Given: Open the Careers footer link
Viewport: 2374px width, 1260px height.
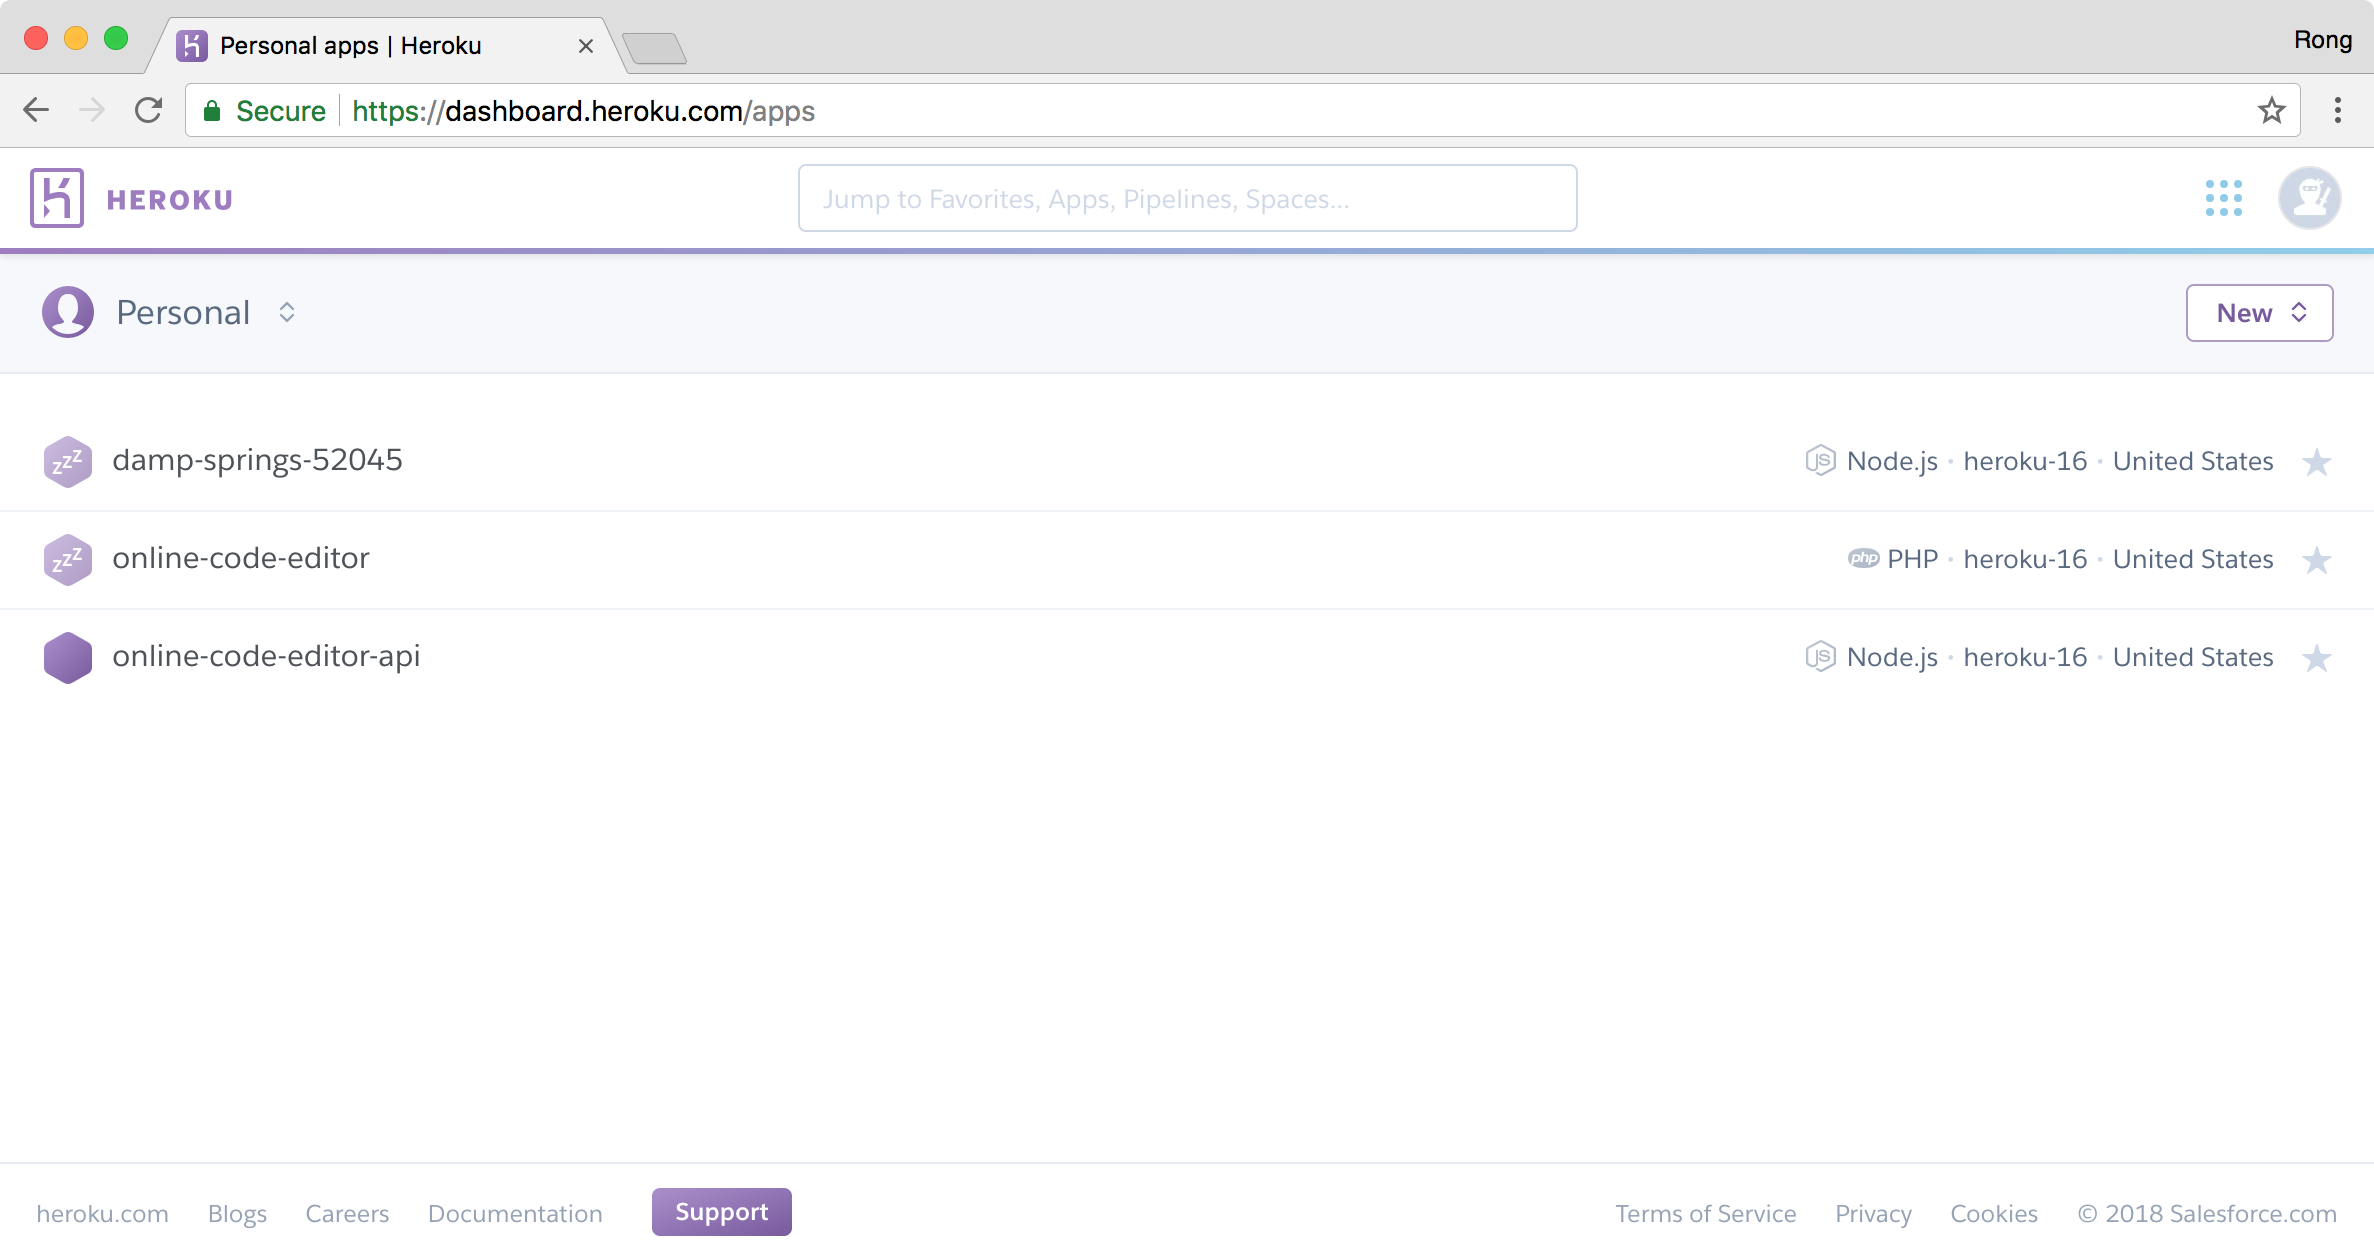Looking at the screenshot, I should [347, 1213].
